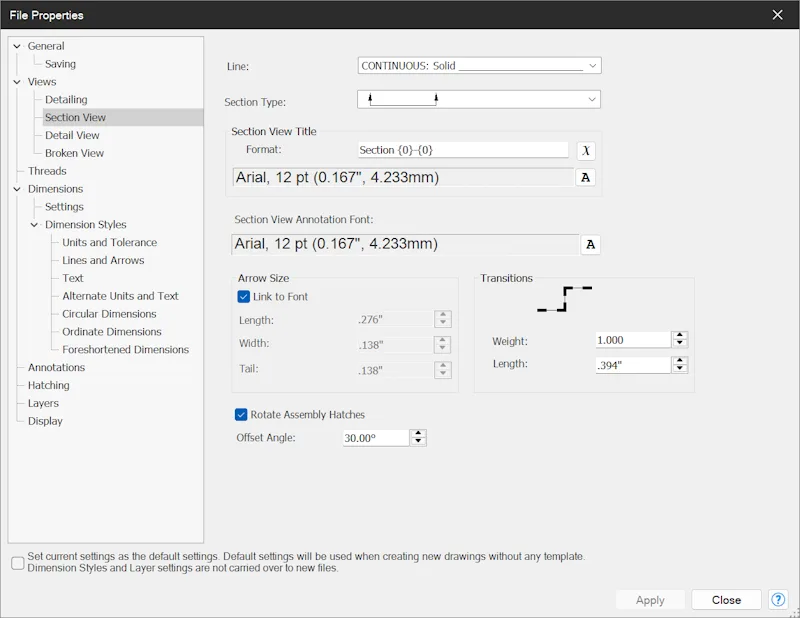Collapse the Views tree node
The image size is (800, 618).
click(x=17, y=82)
